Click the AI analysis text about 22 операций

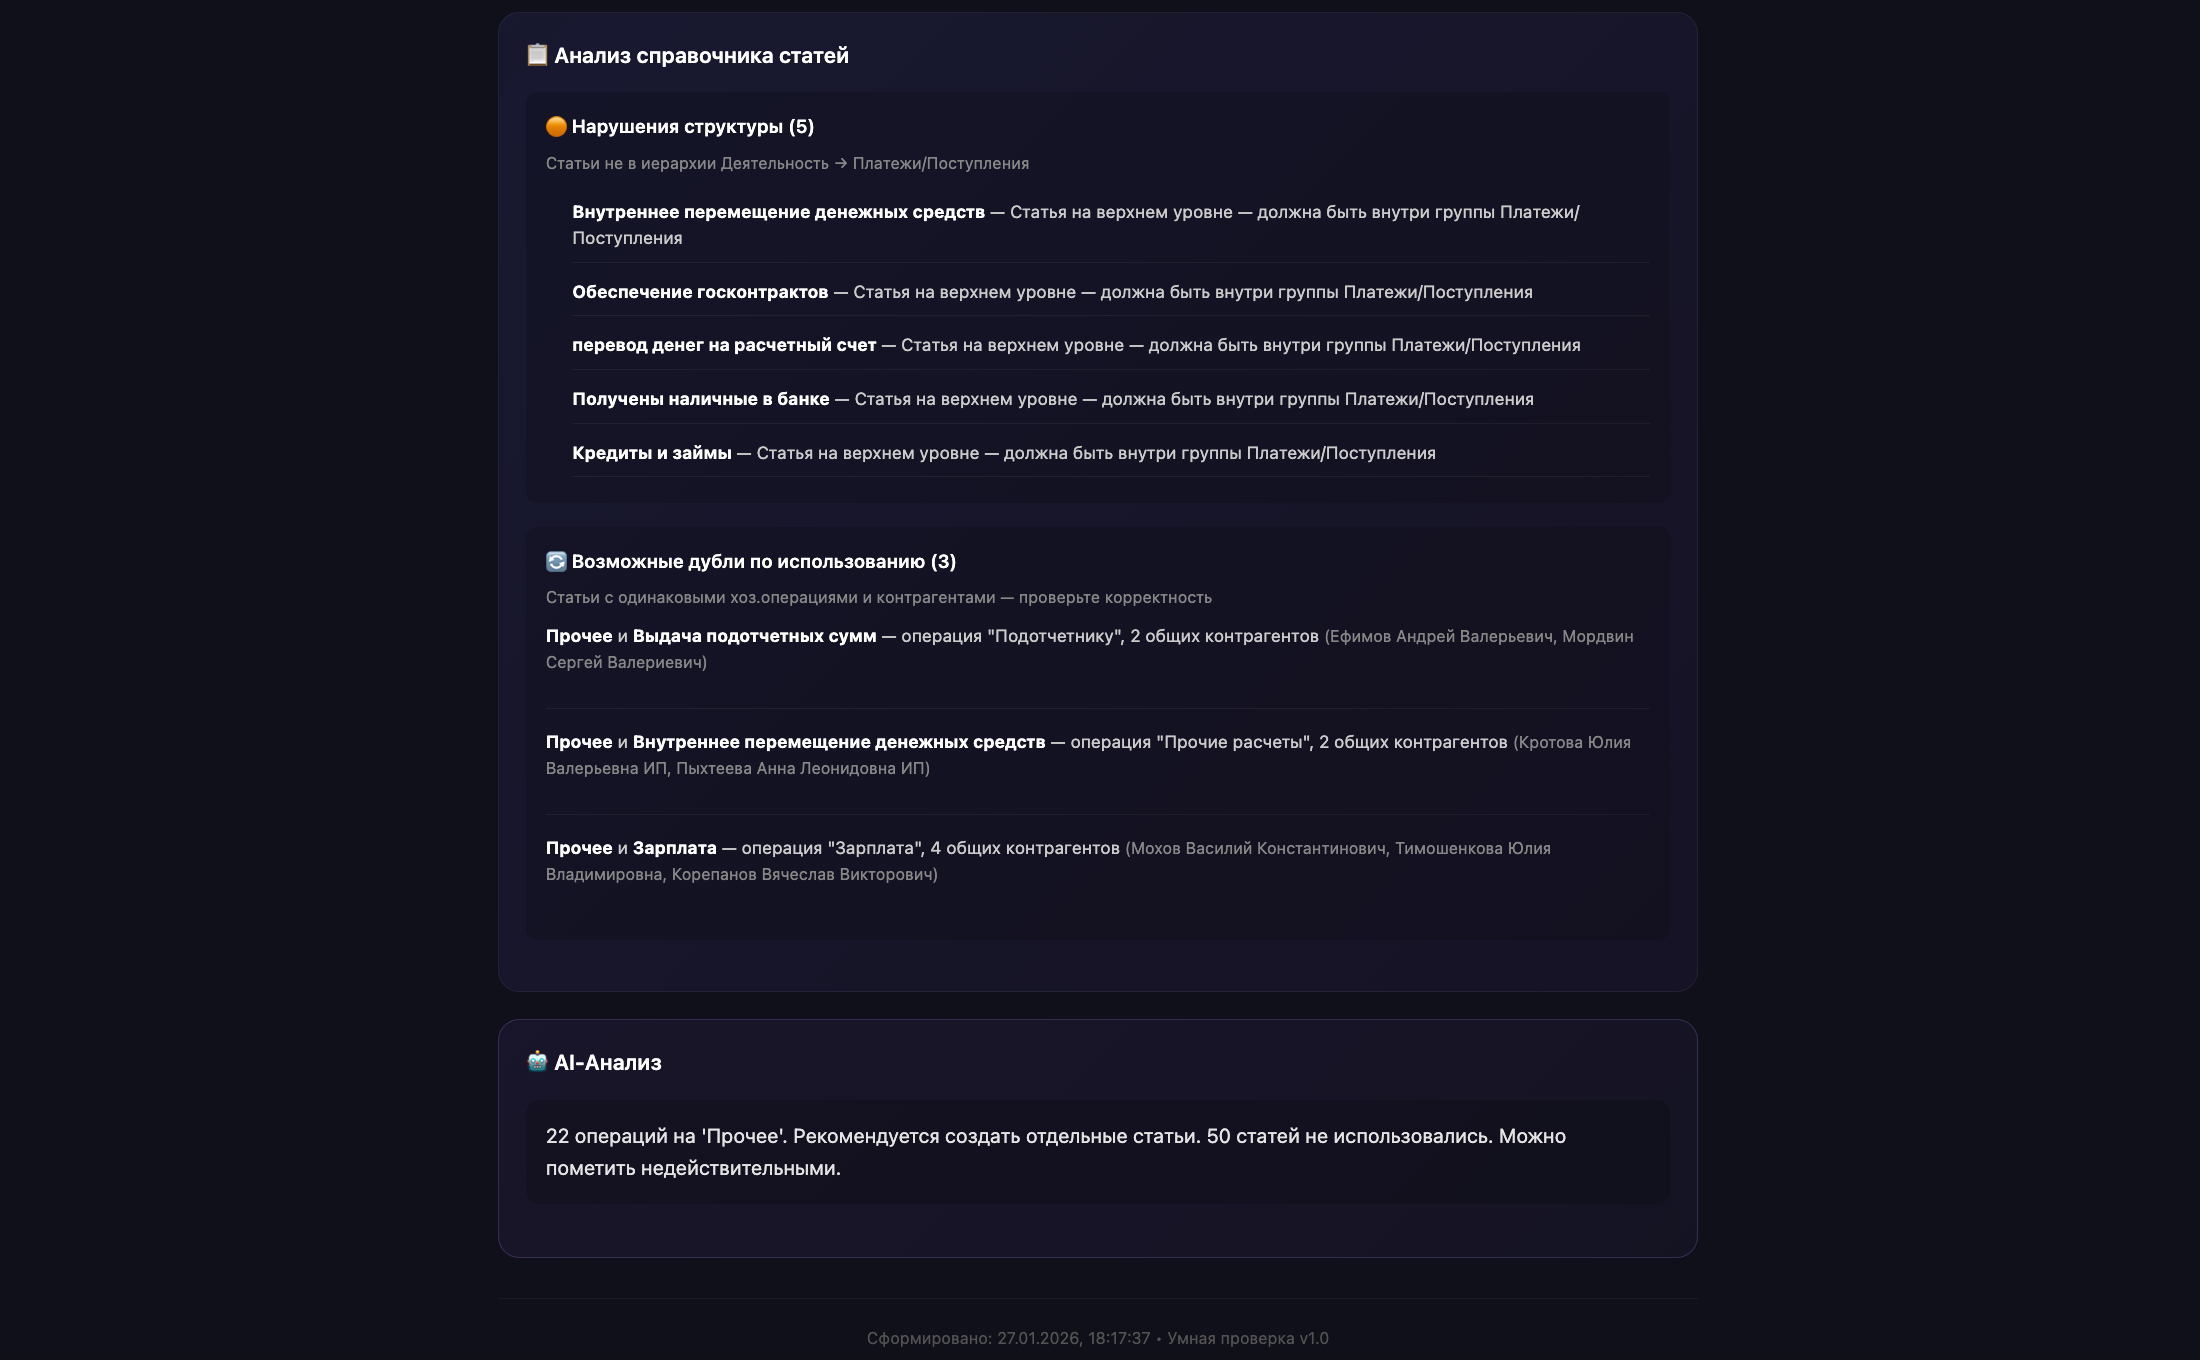tap(1055, 1151)
